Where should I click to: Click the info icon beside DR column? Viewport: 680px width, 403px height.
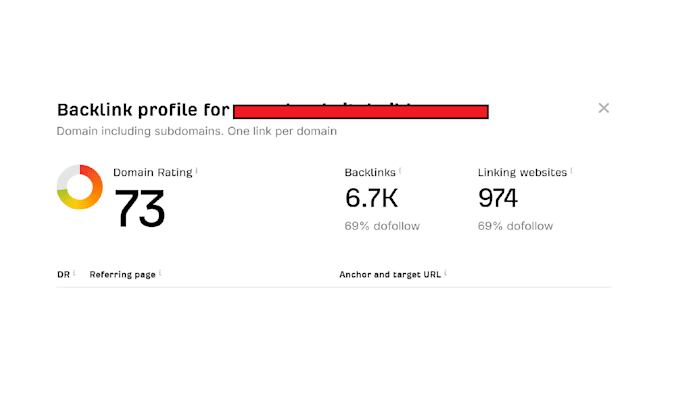click(x=74, y=272)
